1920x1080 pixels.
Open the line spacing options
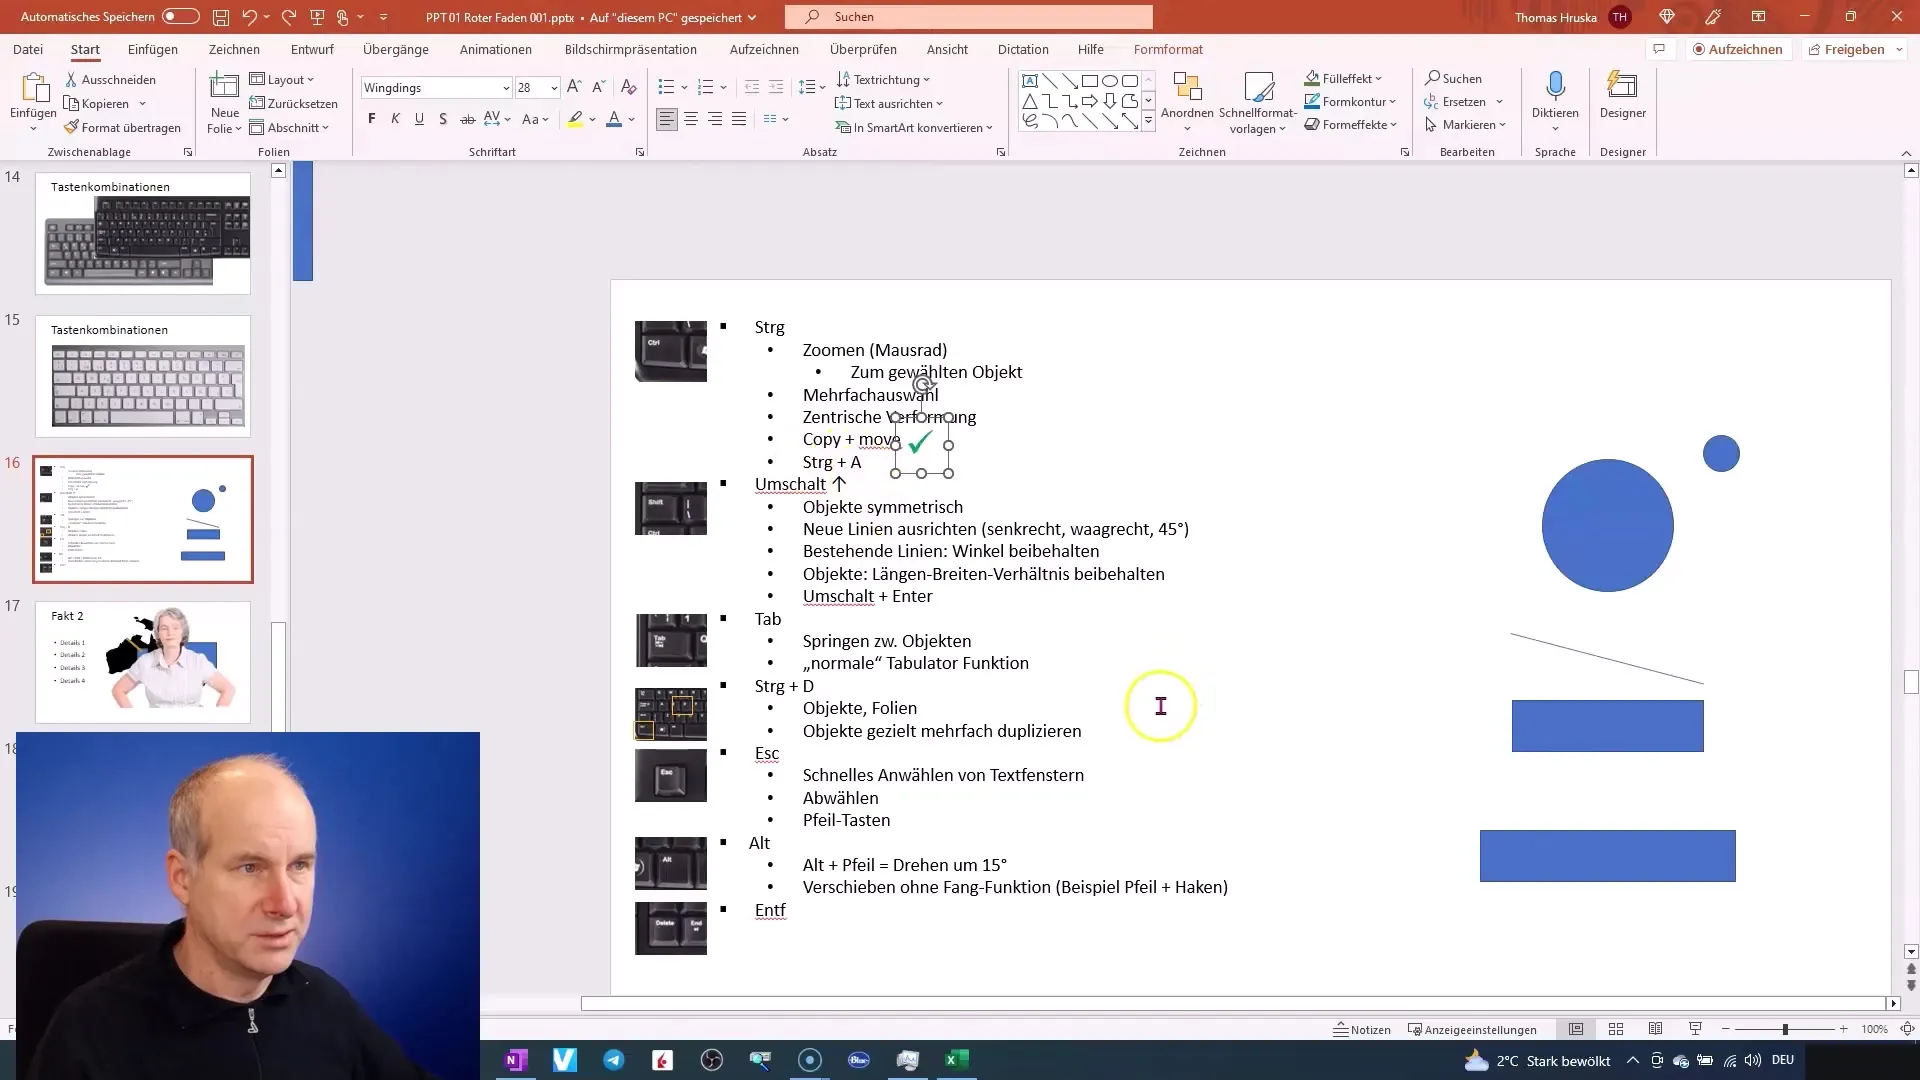point(811,88)
